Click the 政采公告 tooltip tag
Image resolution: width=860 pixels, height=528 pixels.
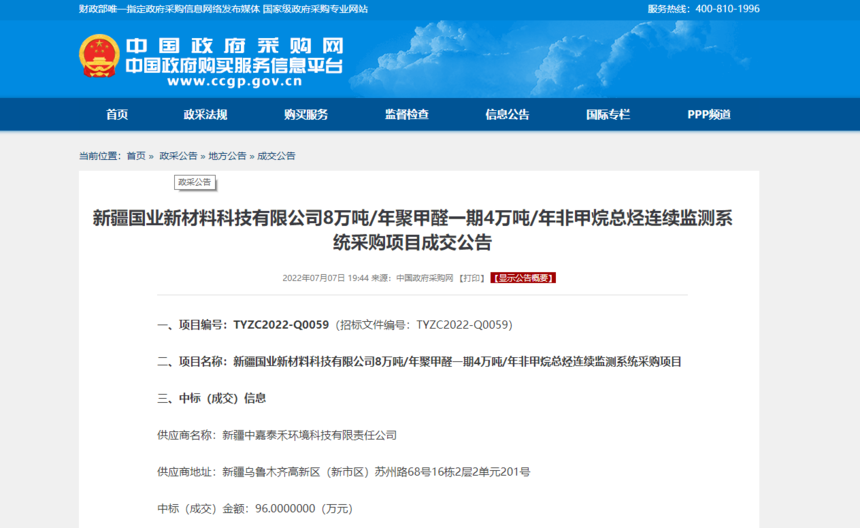195,182
